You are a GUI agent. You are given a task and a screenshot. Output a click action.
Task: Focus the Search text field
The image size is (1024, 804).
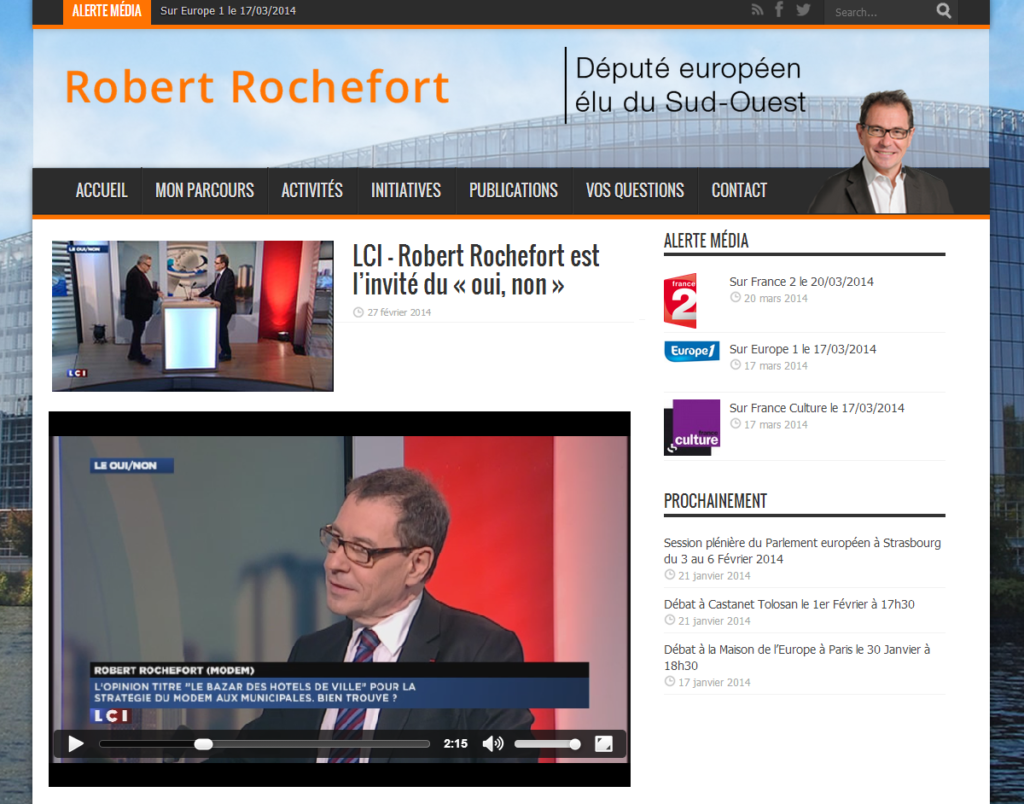879,12
